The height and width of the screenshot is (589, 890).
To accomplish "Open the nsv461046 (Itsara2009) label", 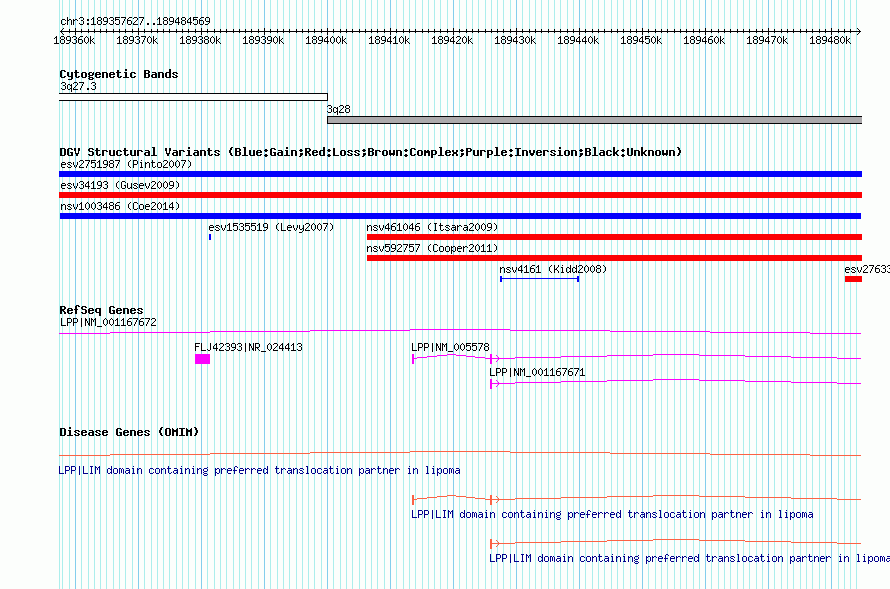I will 432,227.
